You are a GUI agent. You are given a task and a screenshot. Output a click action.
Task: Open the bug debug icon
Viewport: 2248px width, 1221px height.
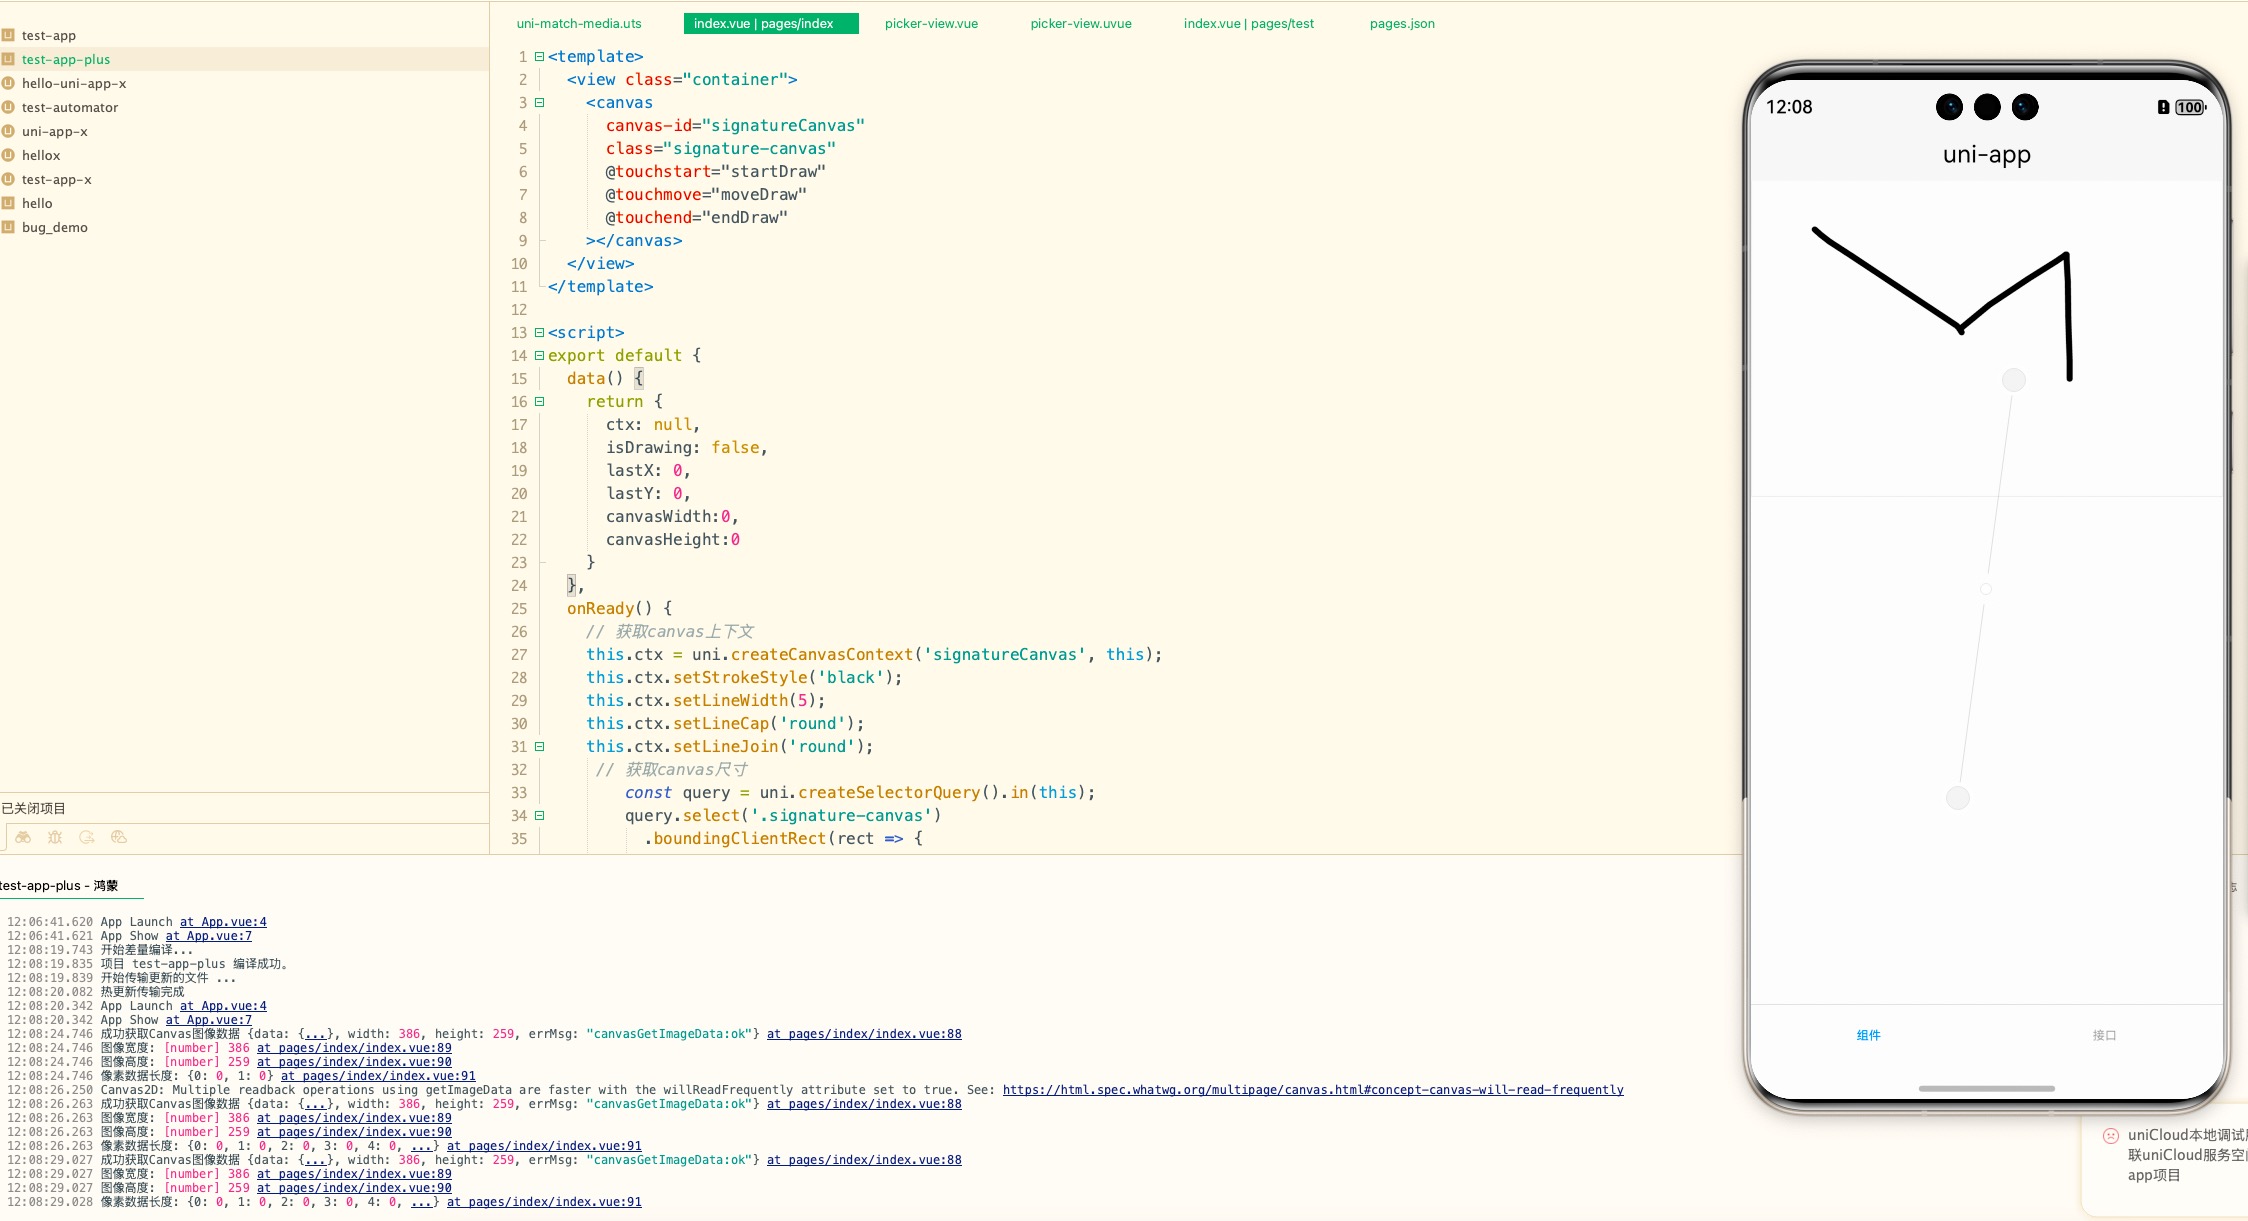click(x=55, y=837)
